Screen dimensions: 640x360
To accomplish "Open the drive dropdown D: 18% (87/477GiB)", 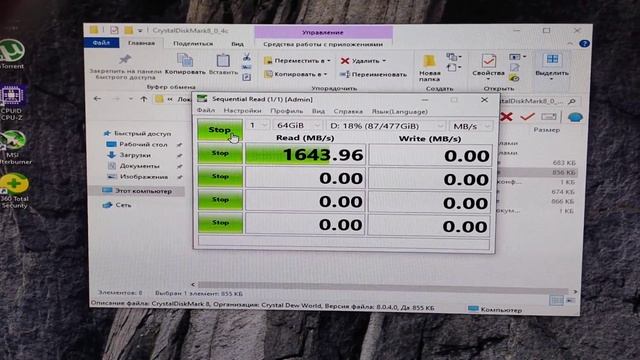I will pos(386,126).
